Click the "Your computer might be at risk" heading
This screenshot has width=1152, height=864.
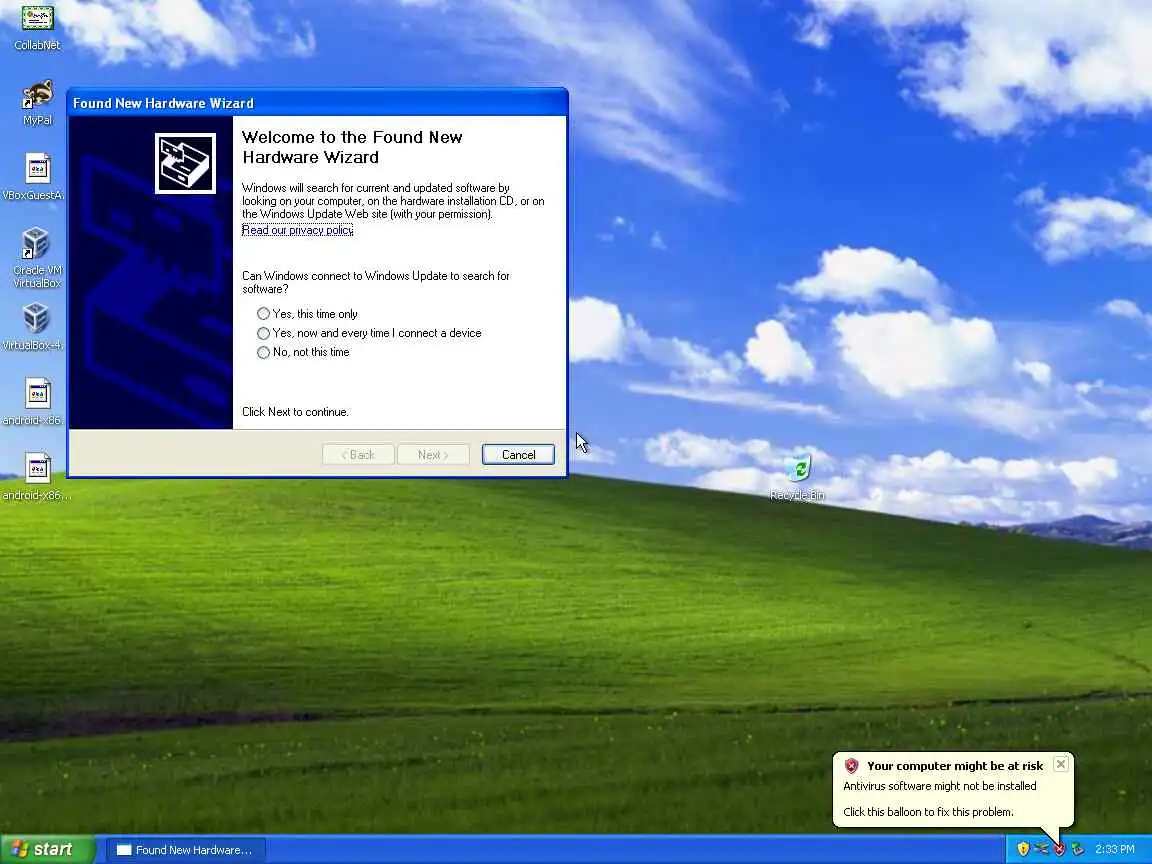pos(955,766)
